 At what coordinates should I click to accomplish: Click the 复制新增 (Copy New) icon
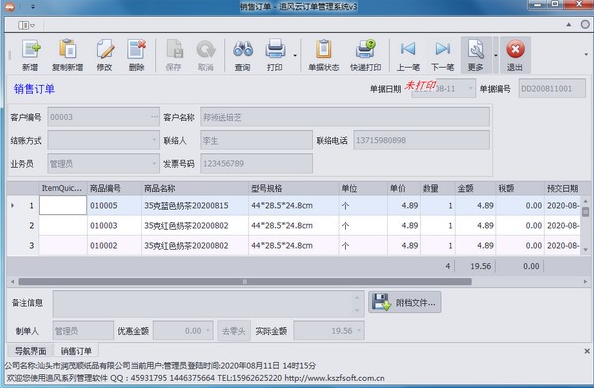pyautogui.click(x=67, y=55)
